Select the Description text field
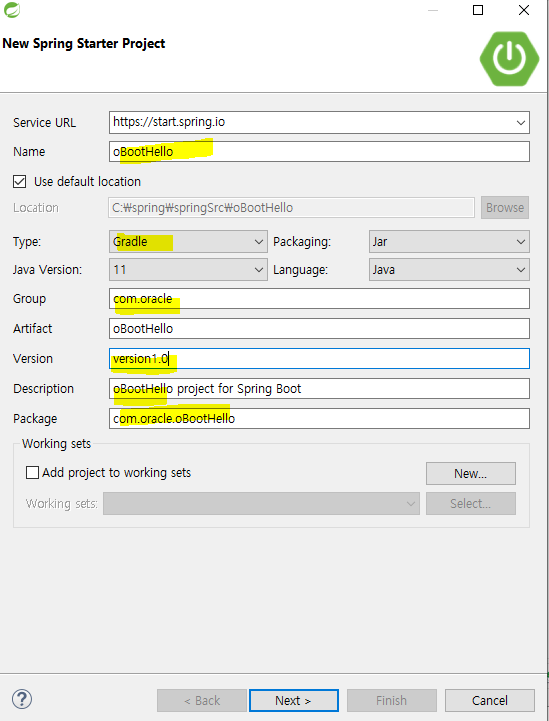549x721 pixels. click(x=319, y=389)
